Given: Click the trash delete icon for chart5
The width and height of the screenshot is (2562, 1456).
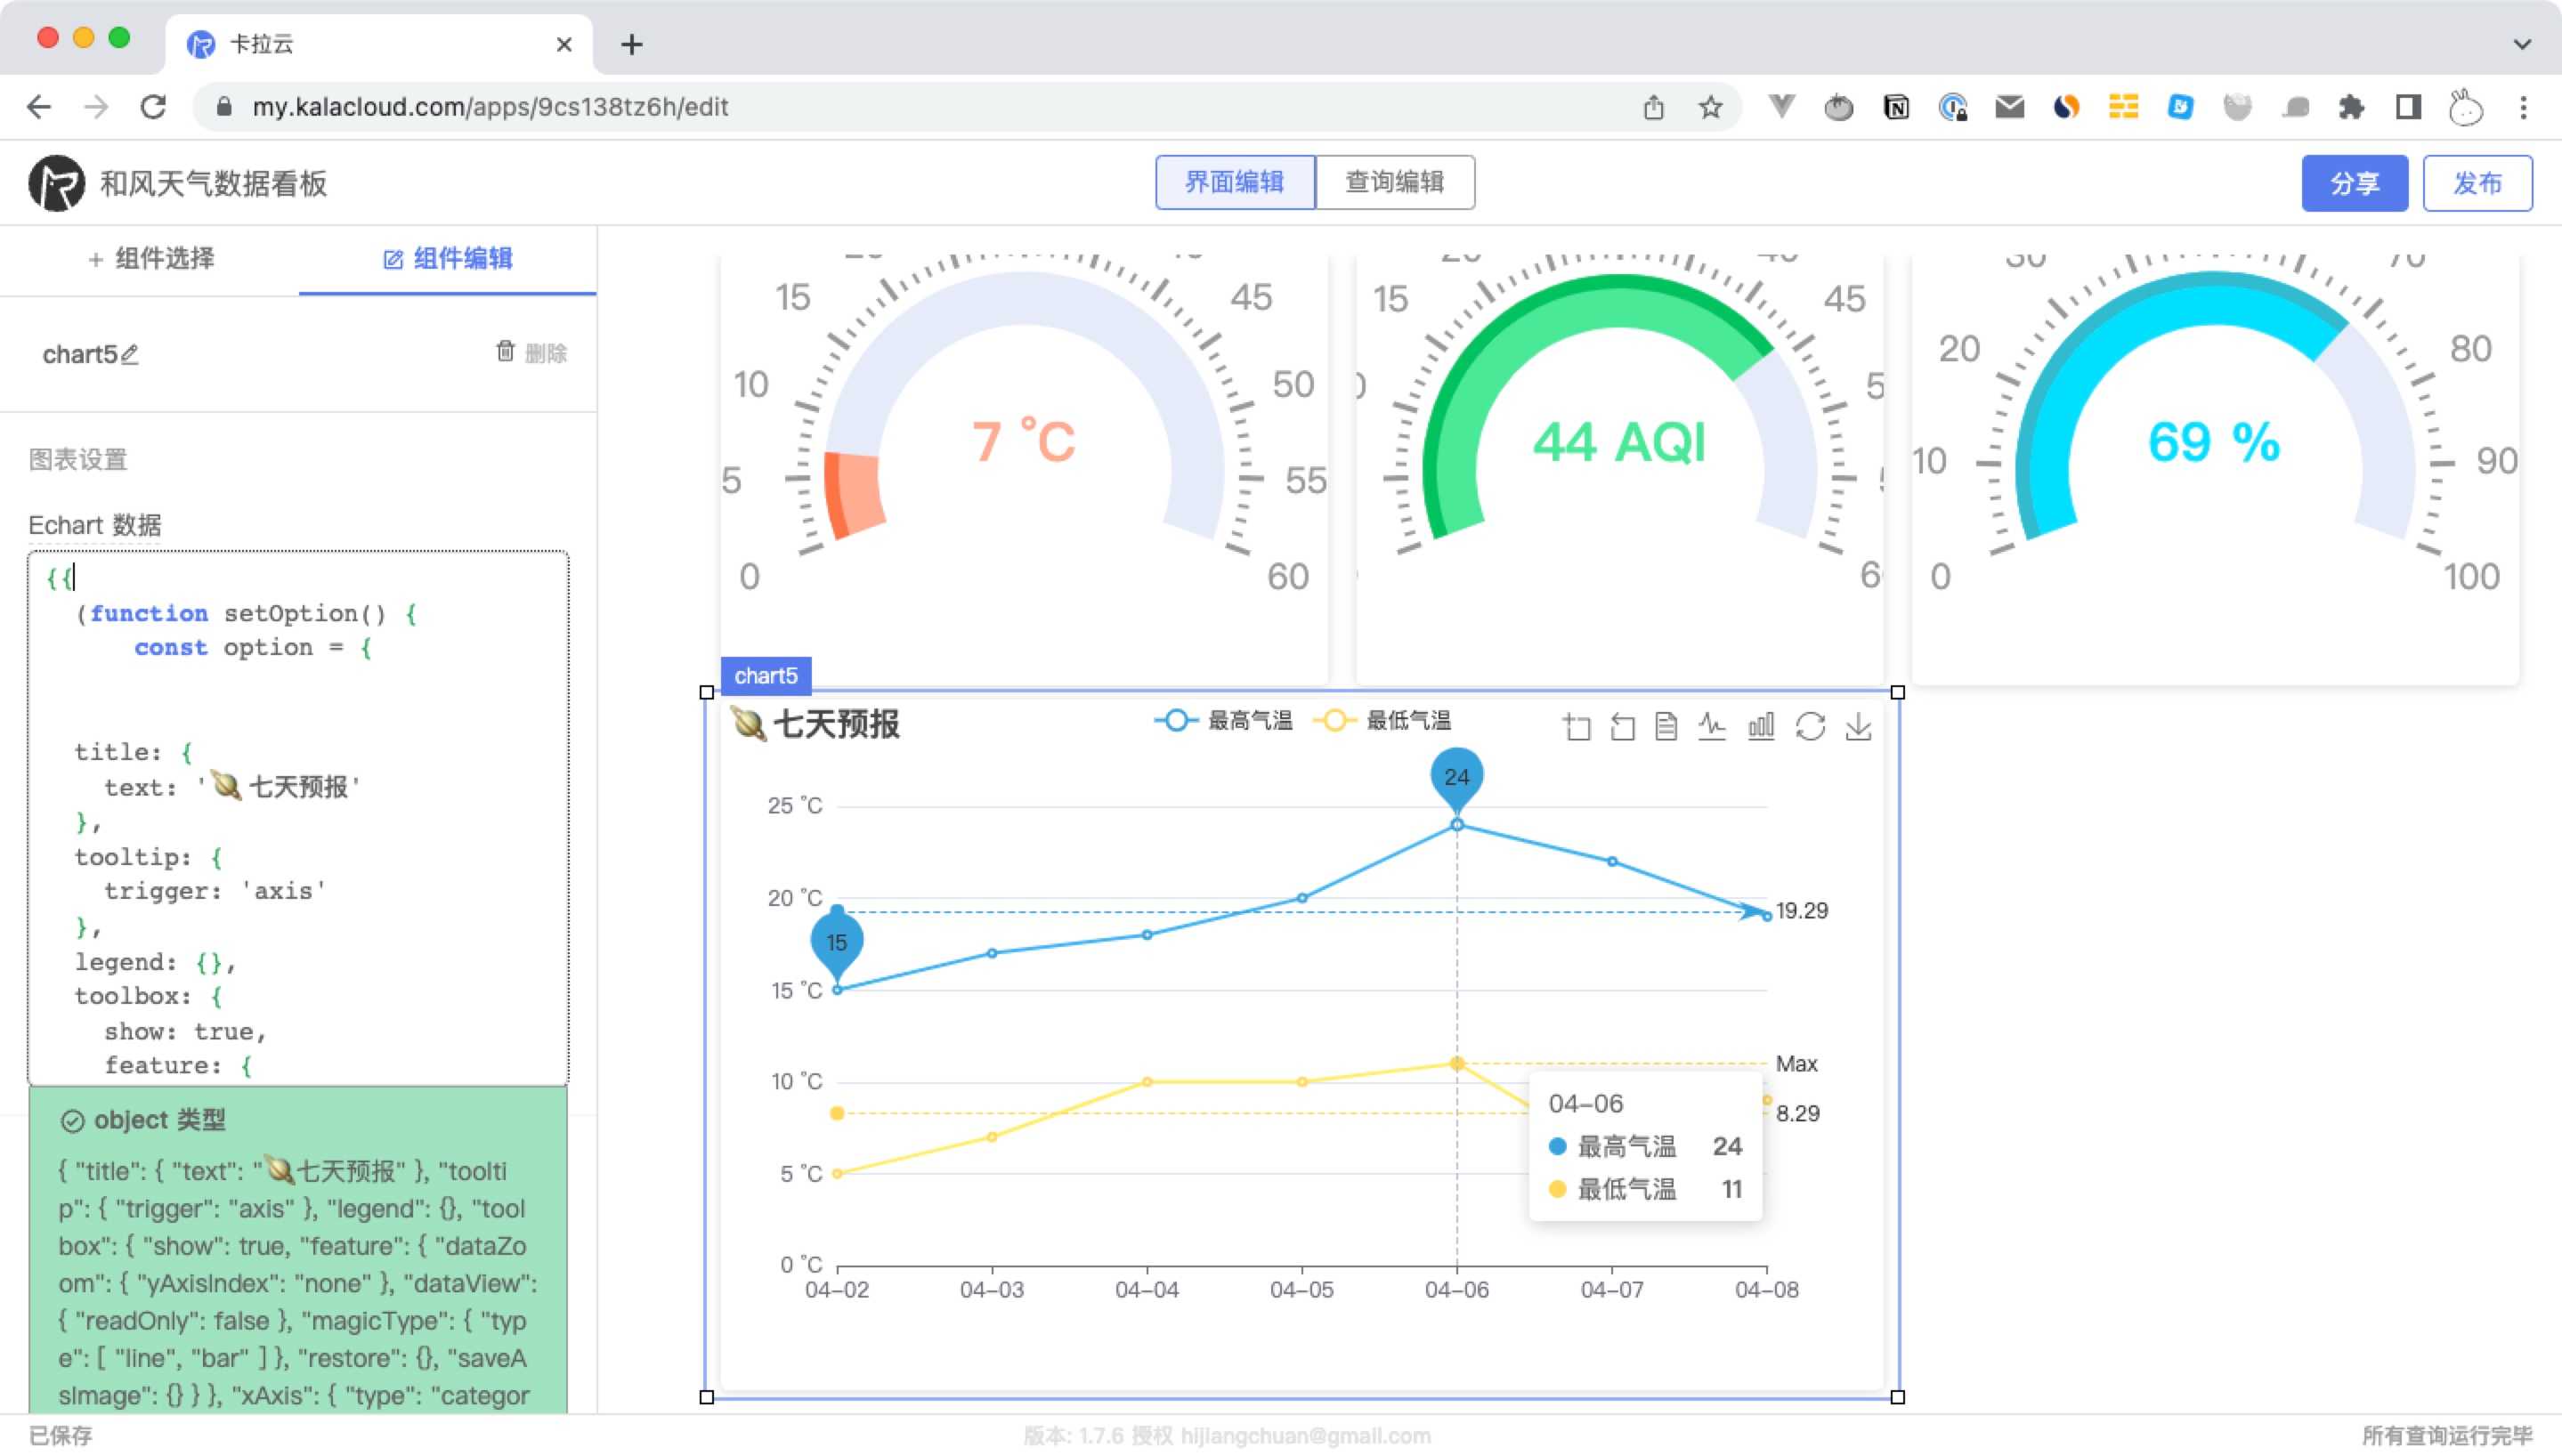Looking at the screenshot, I should pyautogui.click(x=505, y=352).
